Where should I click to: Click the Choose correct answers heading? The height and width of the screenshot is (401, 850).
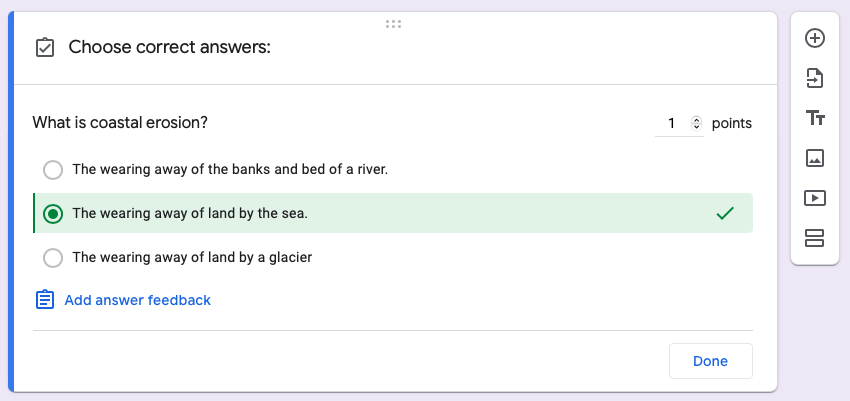pos(169,48)
